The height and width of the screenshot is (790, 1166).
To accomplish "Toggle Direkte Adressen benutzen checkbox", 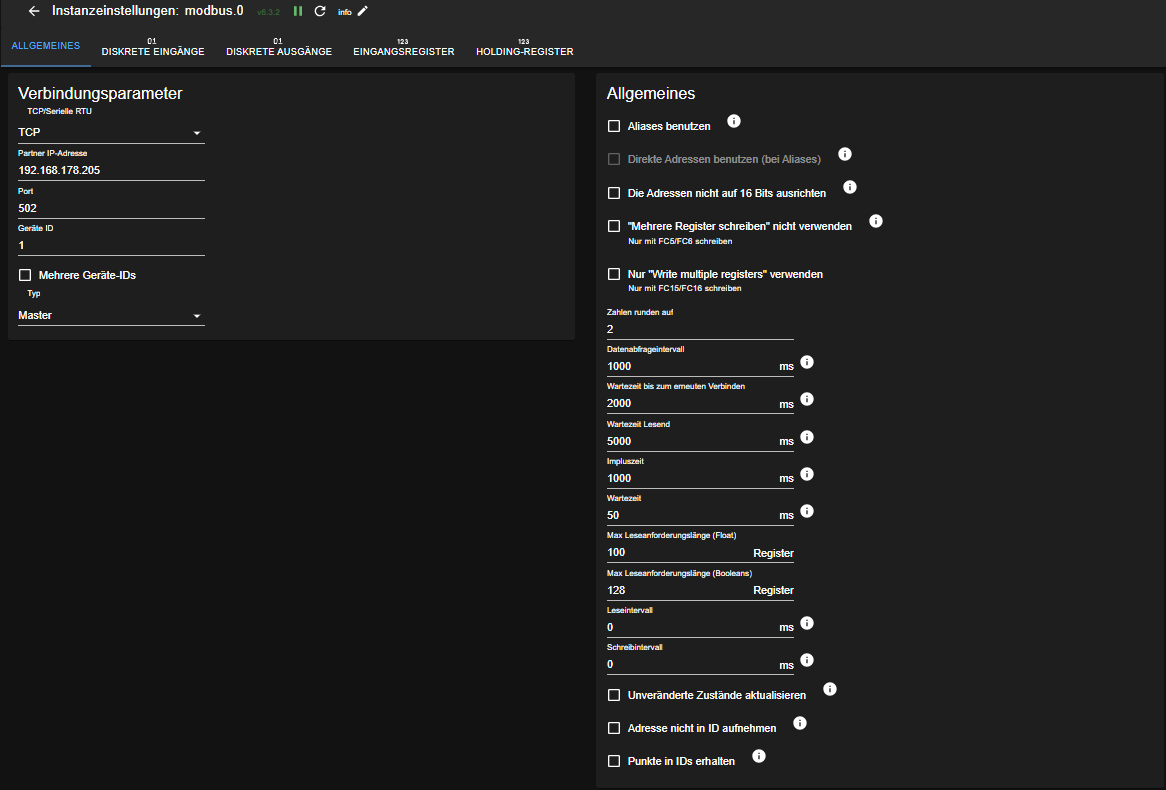I will pyautogui.click(x=613, y=159).
